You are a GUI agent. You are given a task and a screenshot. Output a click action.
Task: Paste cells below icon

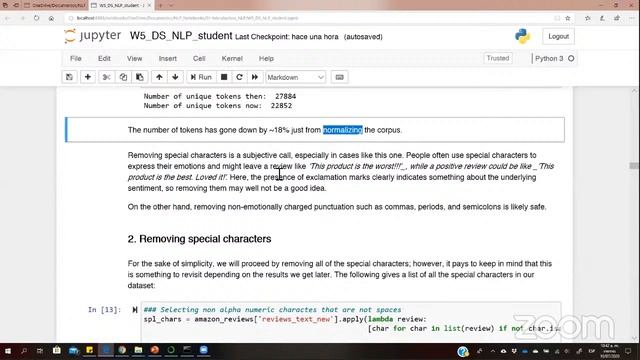pos(140,77)
